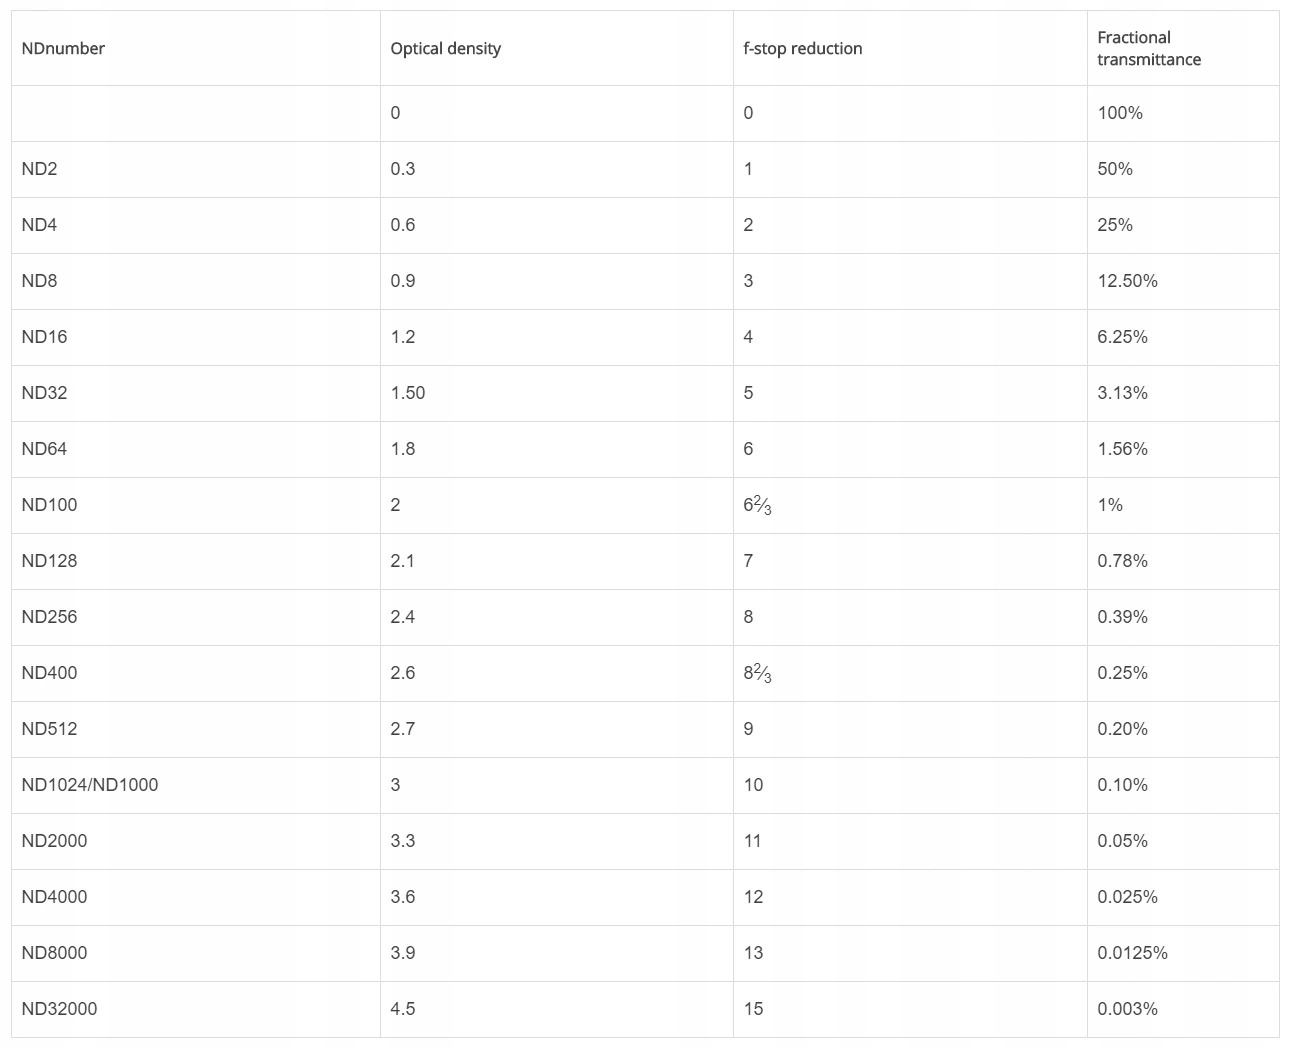This screenshot has width=1295, height=1048.
Task: Click the ND1024/ND1000 cell
Action: (x=89, y=785)
